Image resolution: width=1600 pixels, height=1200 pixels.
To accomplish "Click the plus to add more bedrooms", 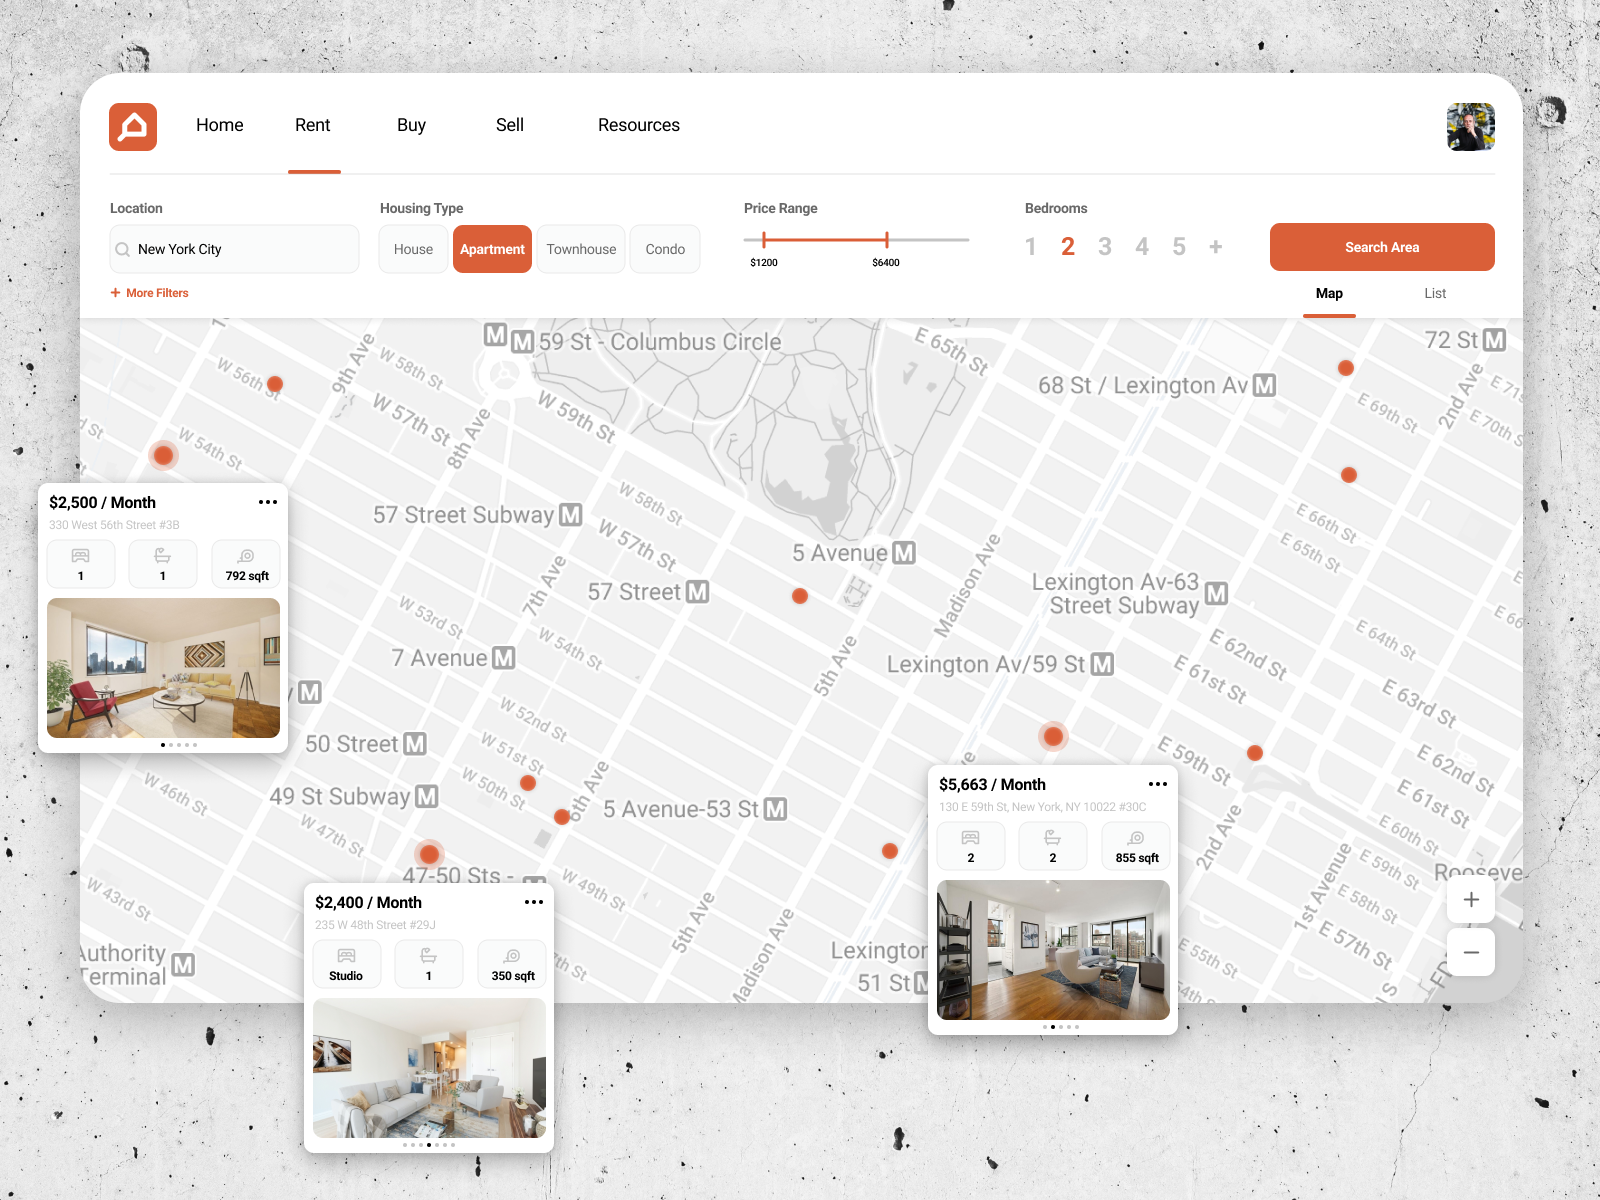I will click(1216, 246).
